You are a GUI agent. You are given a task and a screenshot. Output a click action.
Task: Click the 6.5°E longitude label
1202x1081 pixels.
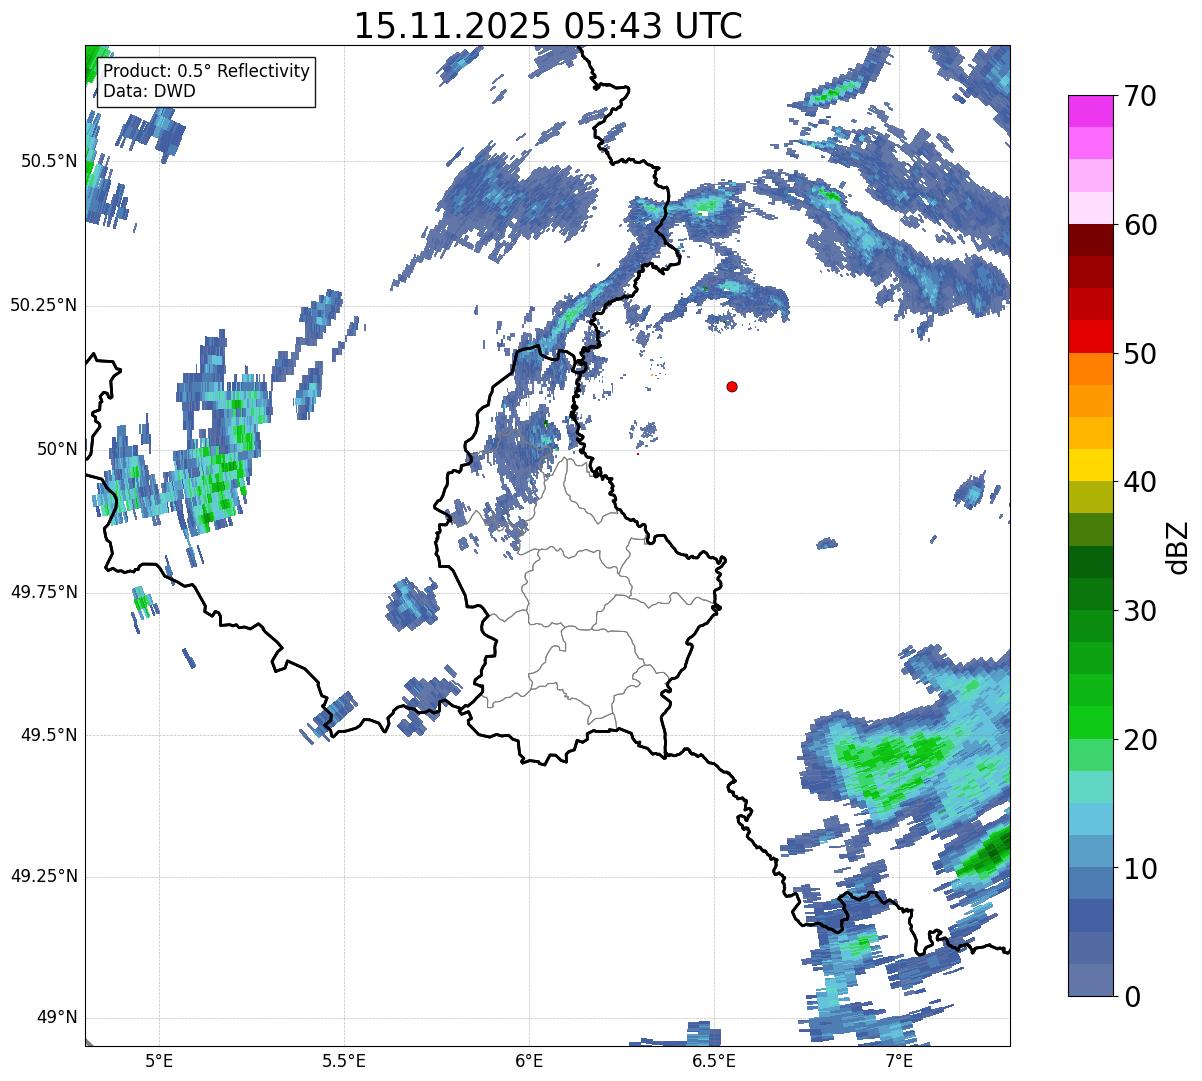(x=714, y=1060)
